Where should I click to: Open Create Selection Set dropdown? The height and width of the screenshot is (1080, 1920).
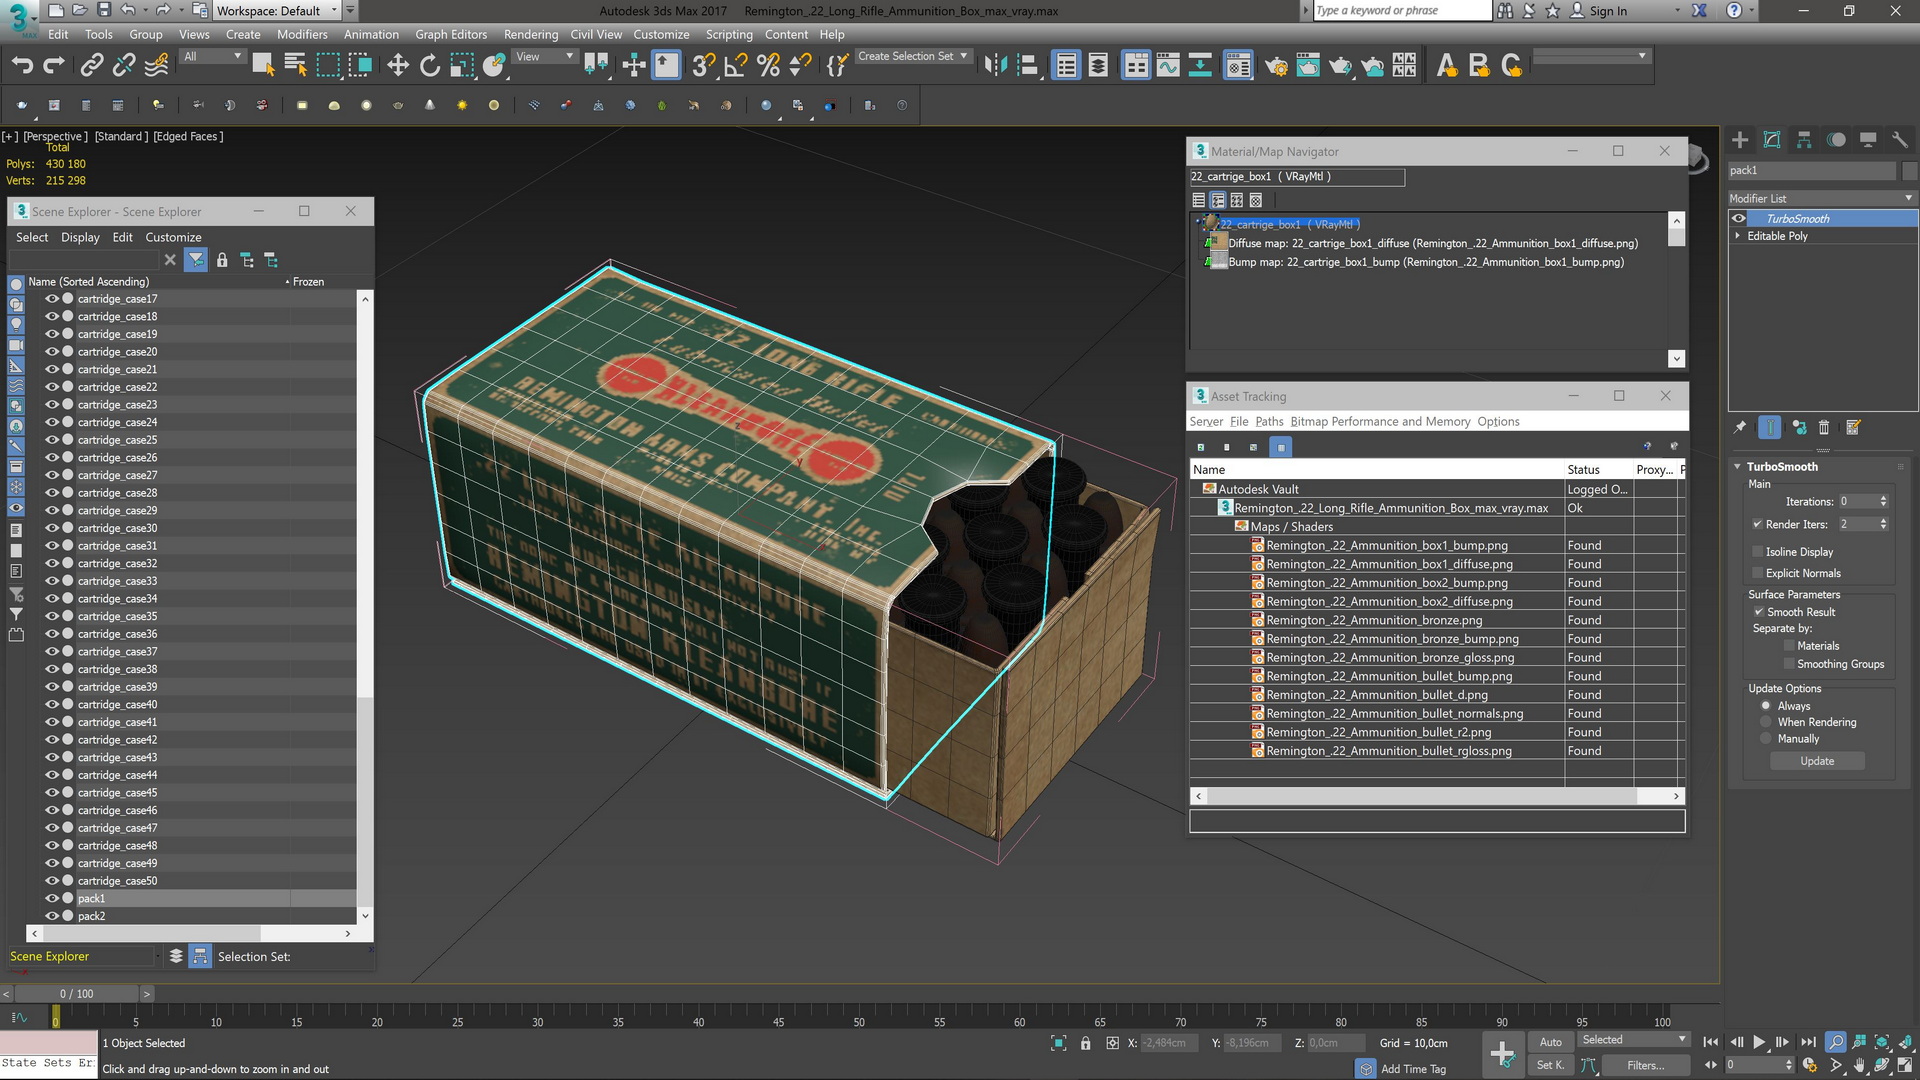[913, 57]
